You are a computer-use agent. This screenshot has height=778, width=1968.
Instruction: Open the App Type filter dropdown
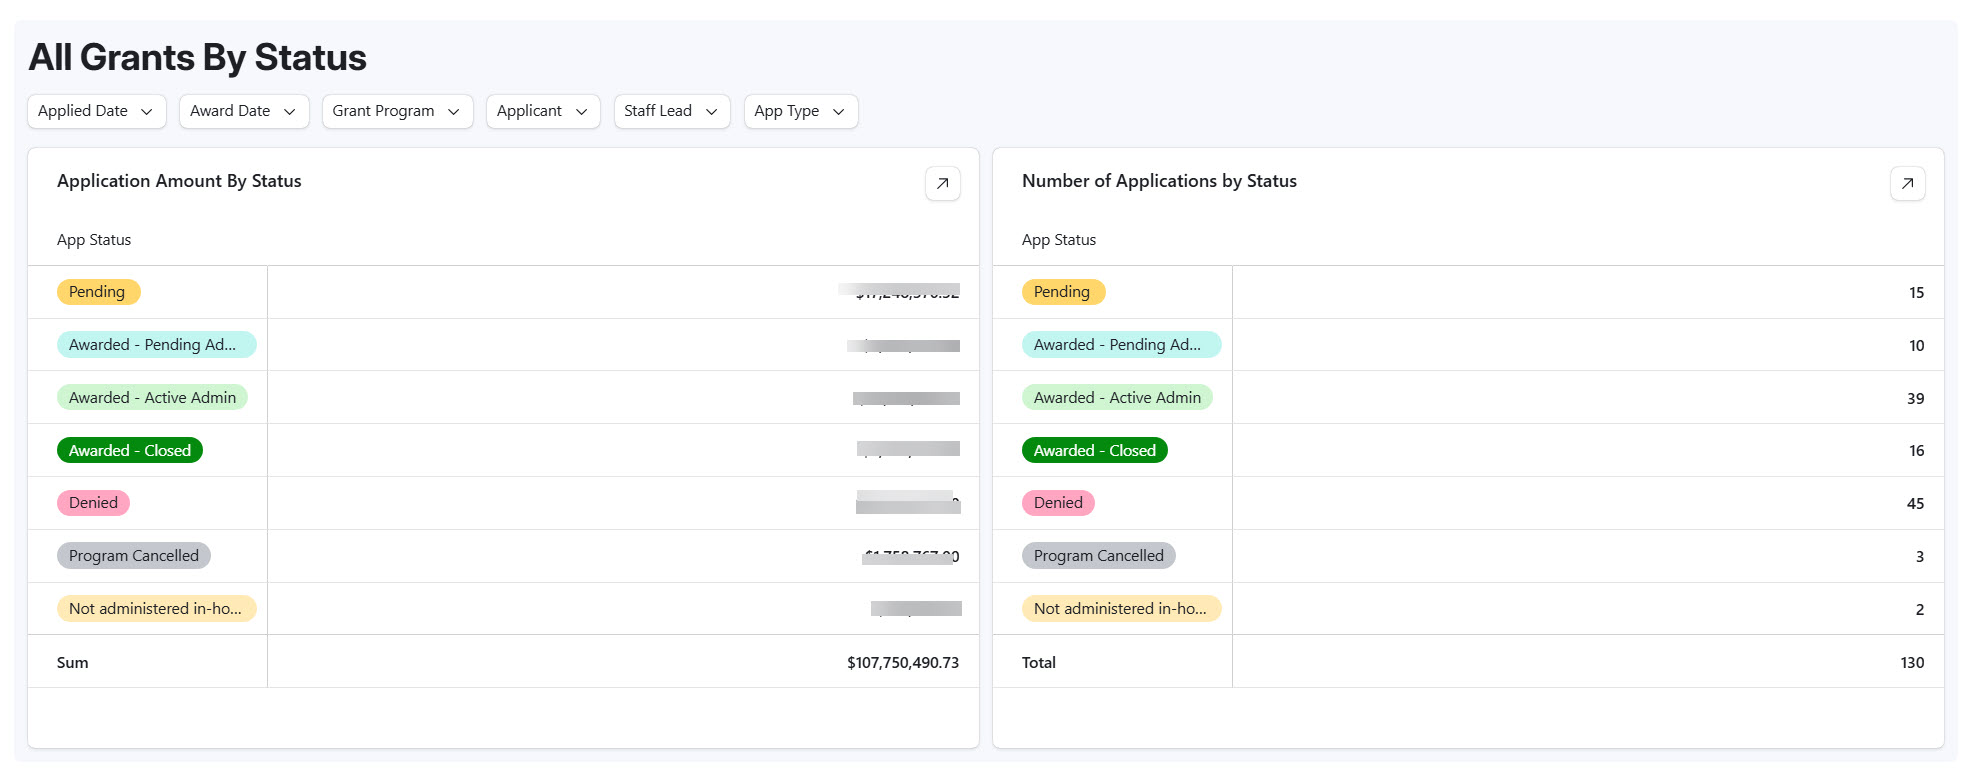click(801, 111)
